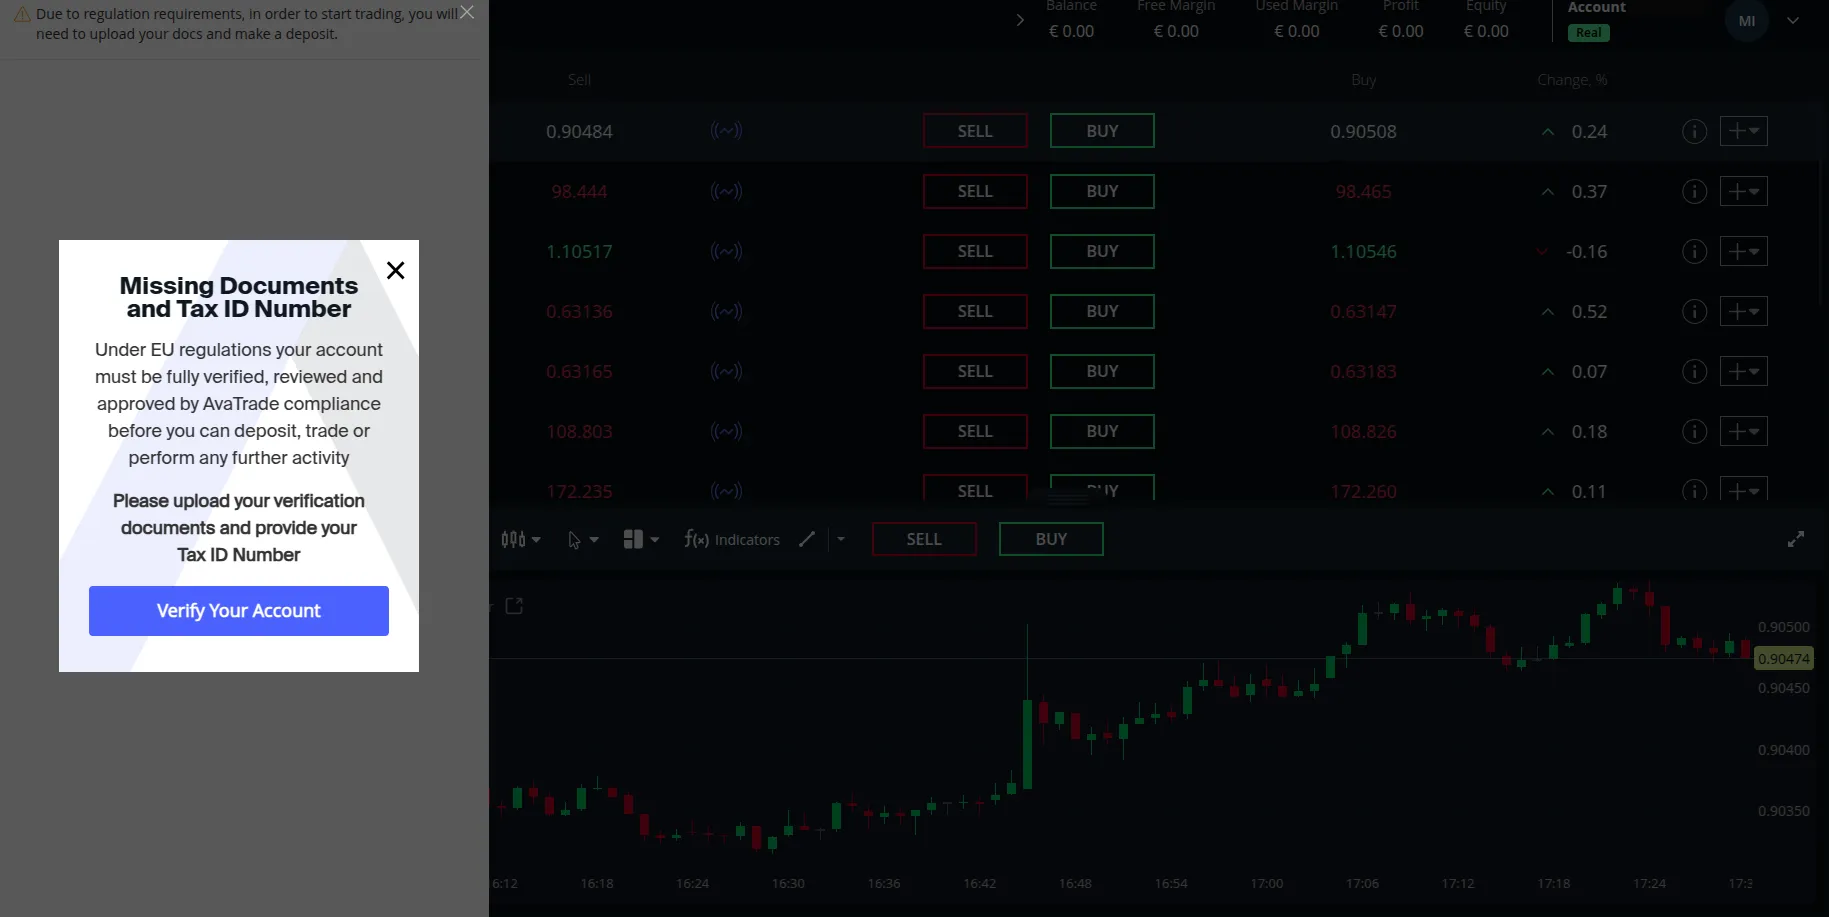This screenshot has height=917, width=1829.
Task: Select the line drawing tool
Action: [x=807, y=539]
